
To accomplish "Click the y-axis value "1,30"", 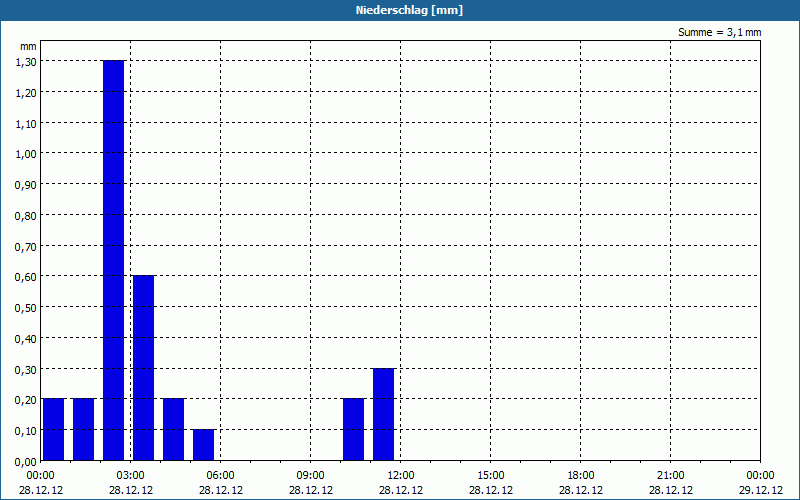I will [x=26, y=62].
